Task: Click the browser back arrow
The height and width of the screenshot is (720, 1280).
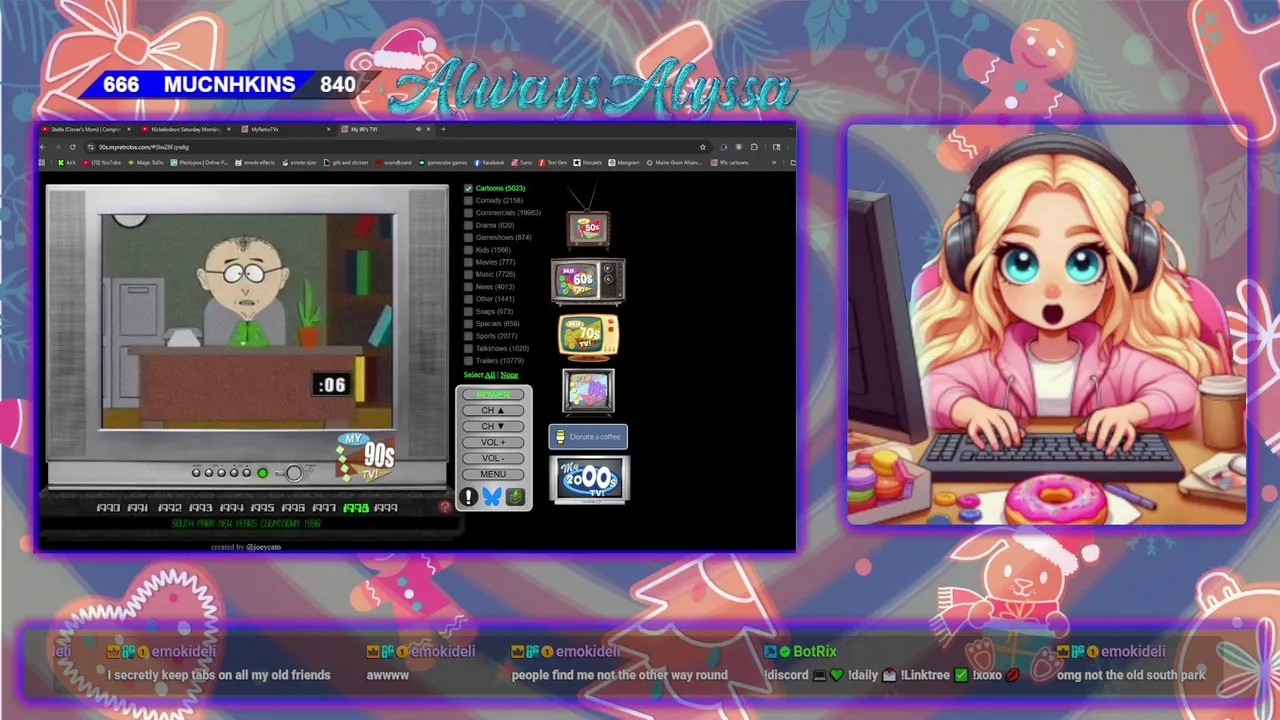Action: click(x=43, y=147)
